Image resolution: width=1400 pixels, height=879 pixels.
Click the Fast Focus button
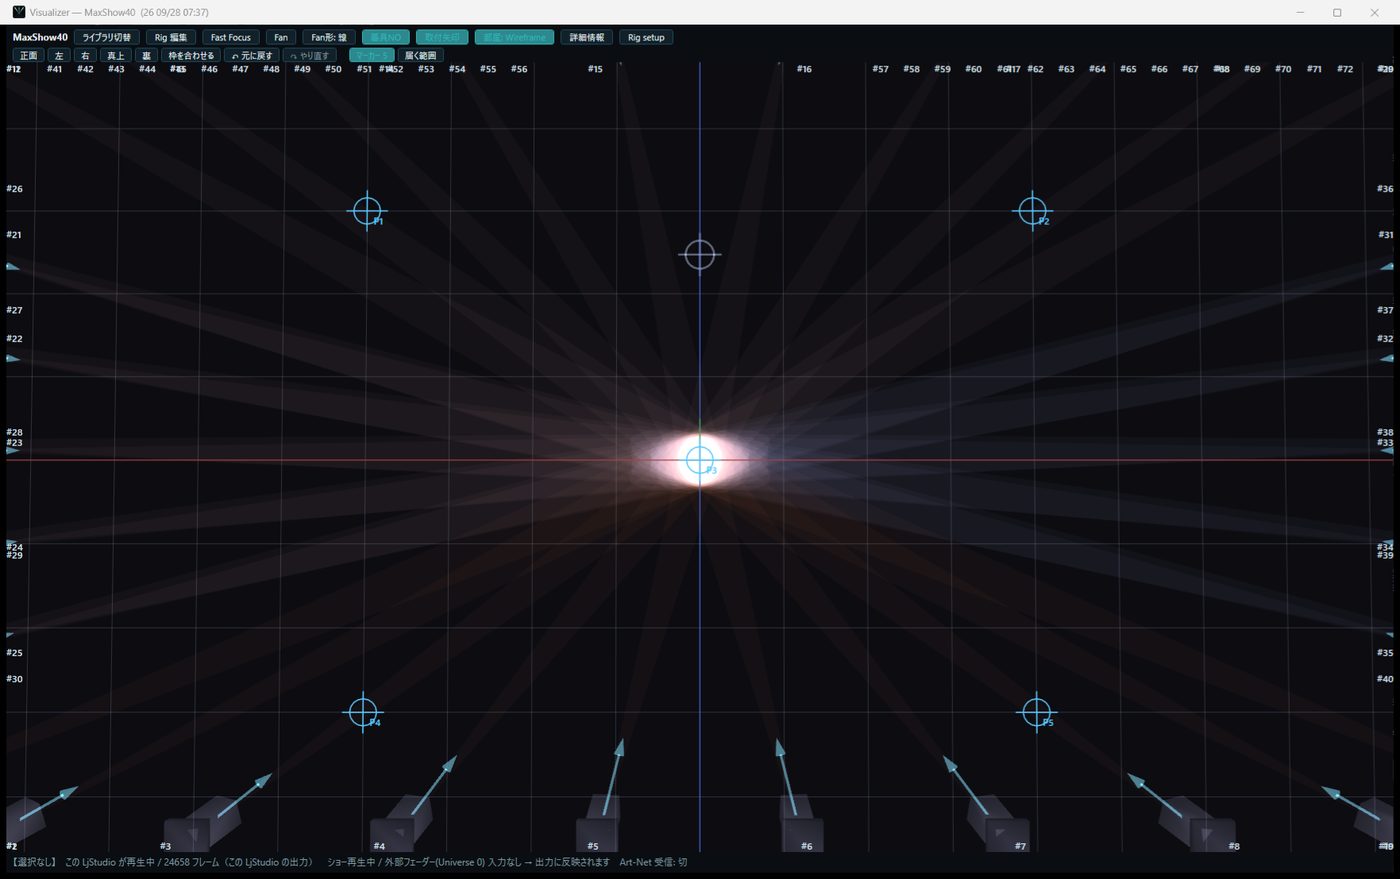tap(231, 37)
